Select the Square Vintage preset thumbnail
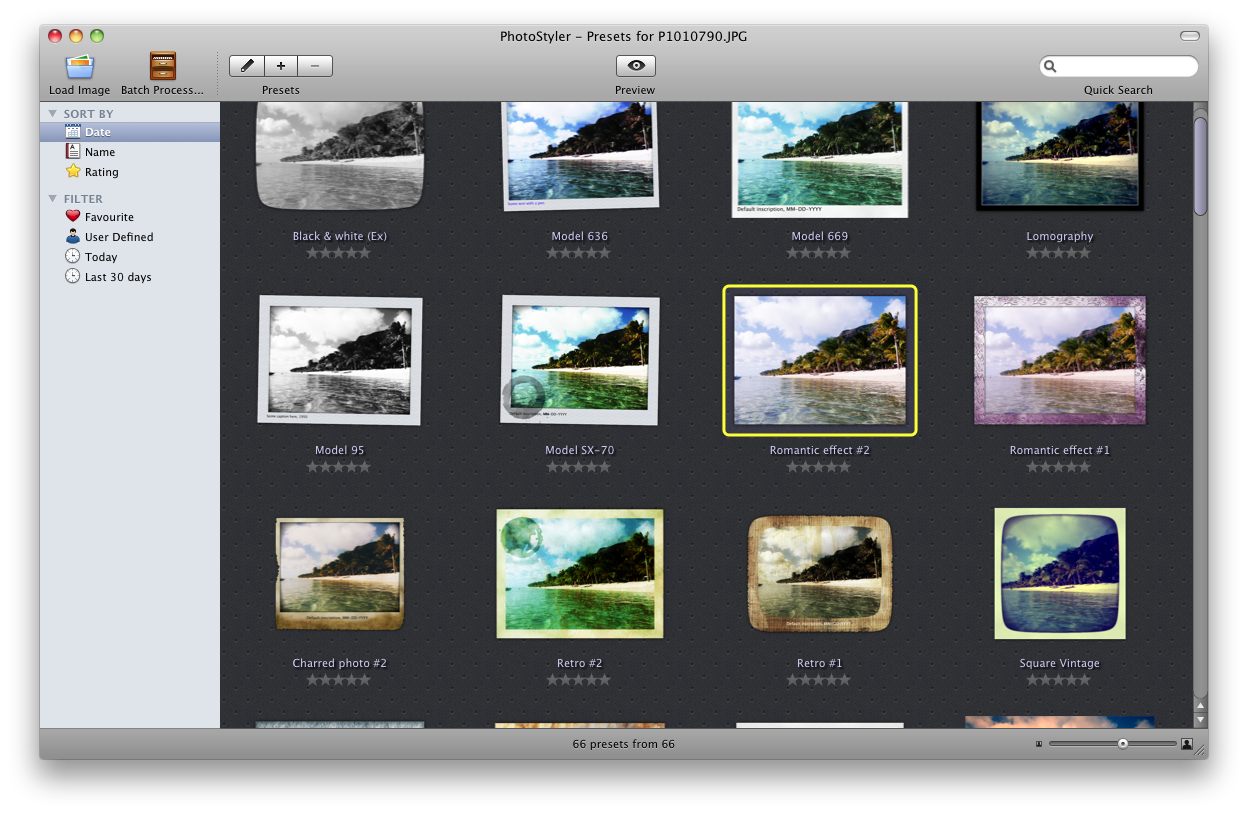The height and width of the screenshot is (814, 1248). [1060, 573]
